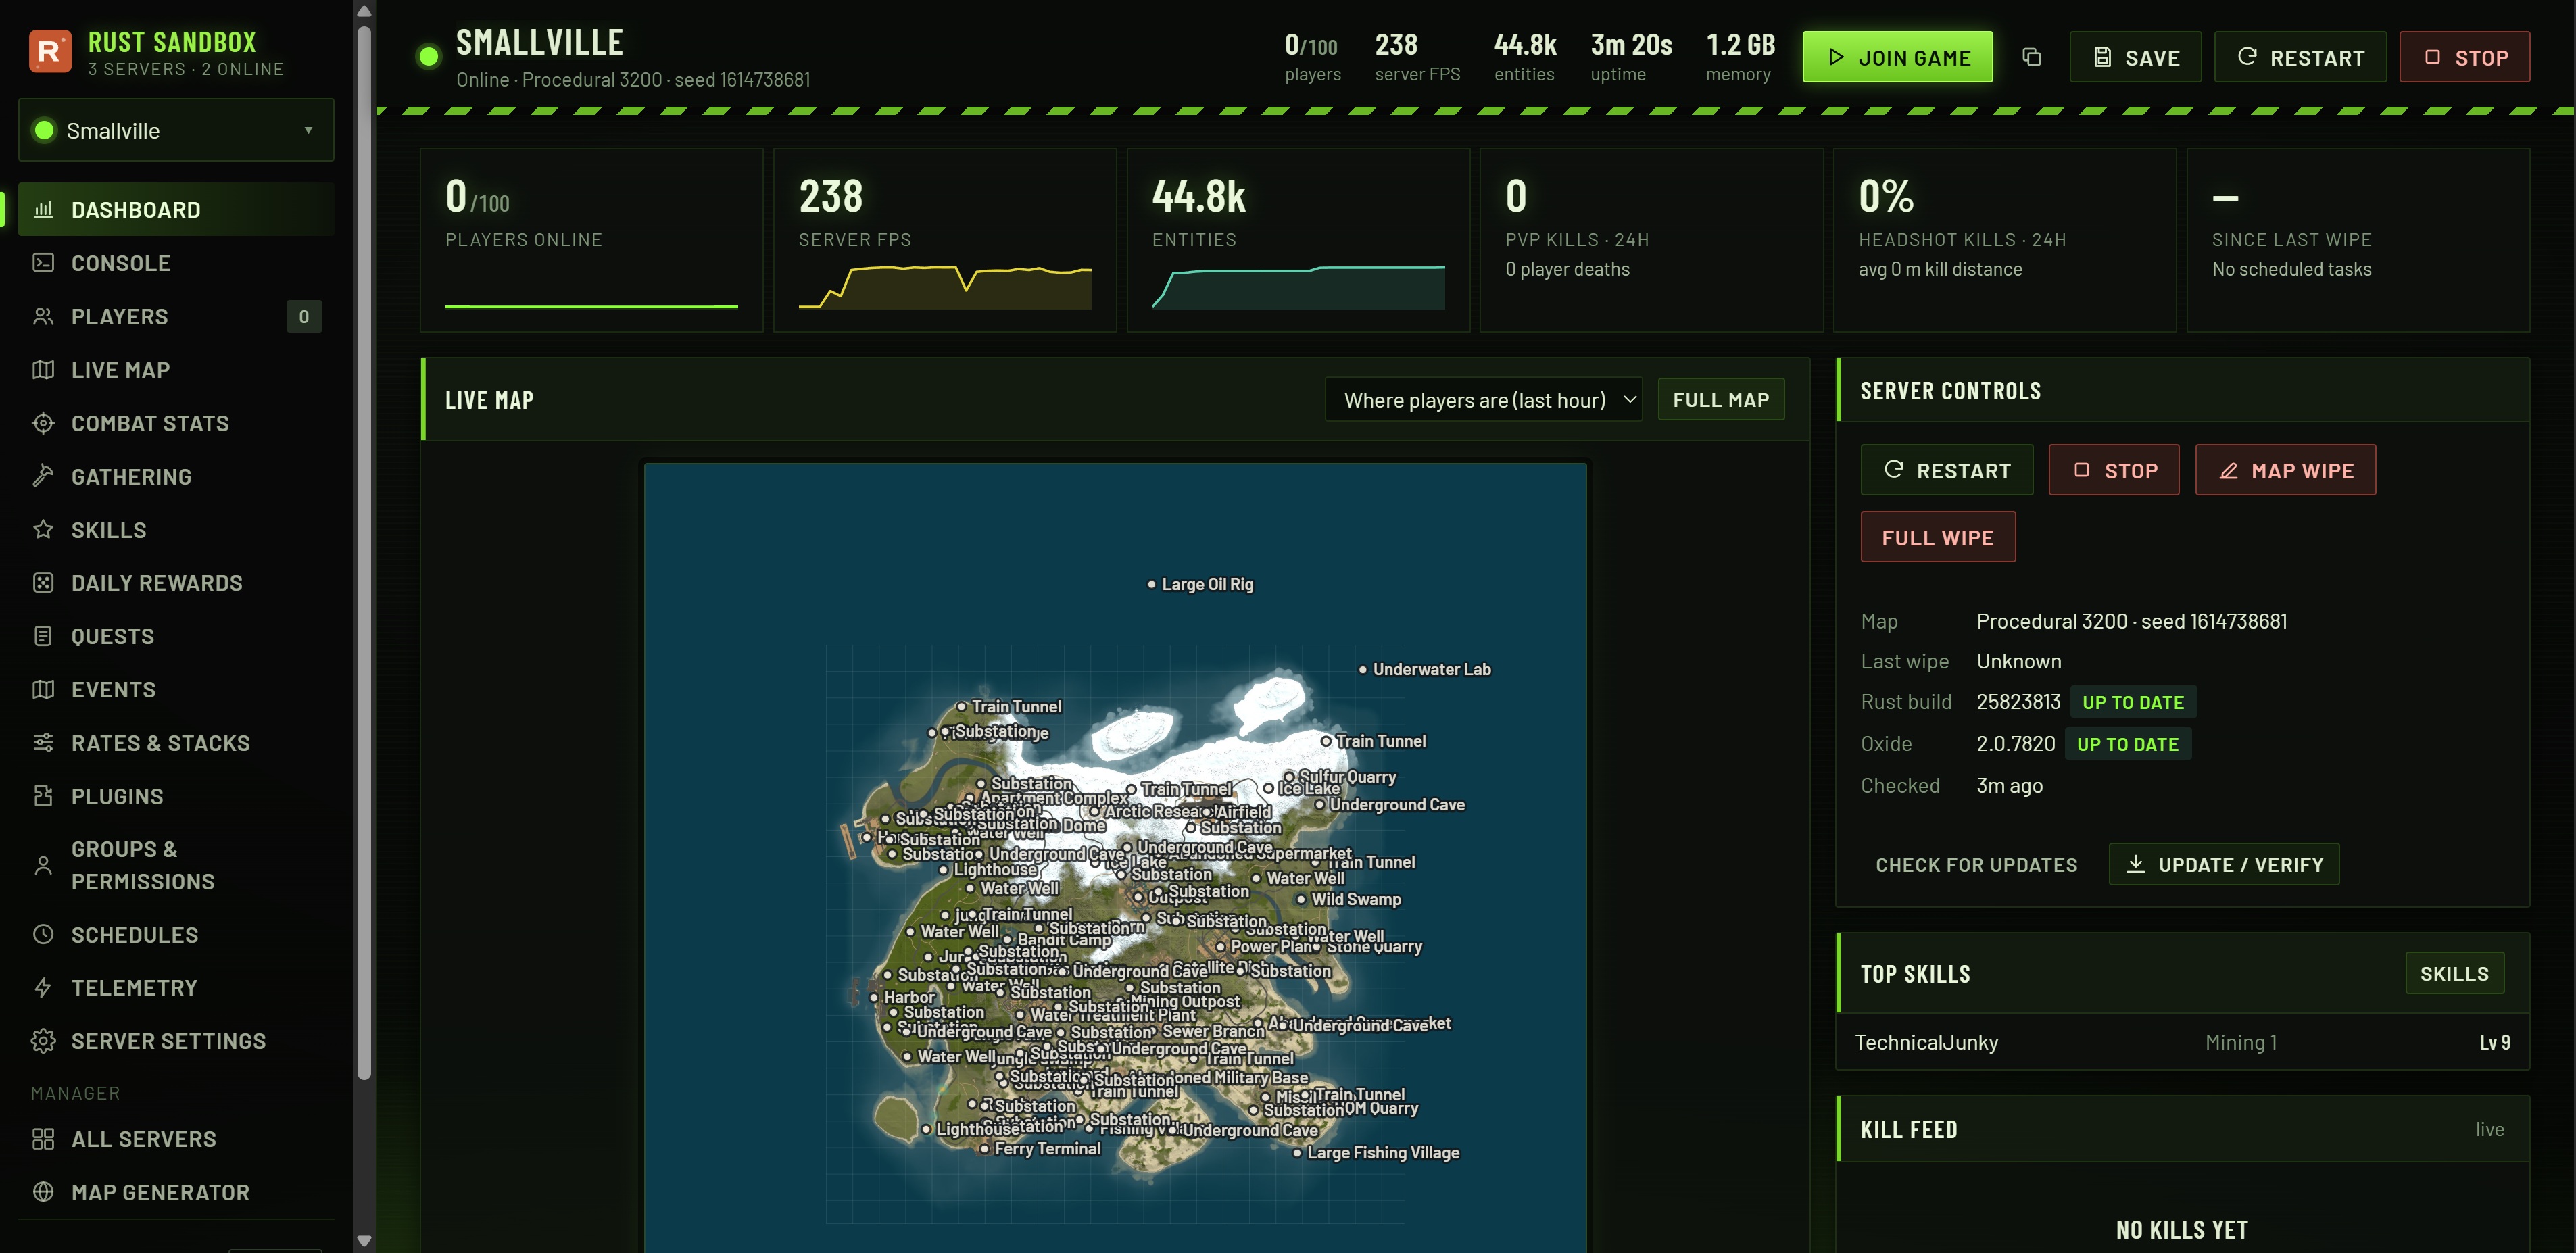Click the Rates & Stacks sliders icon

tap(43, 743)
